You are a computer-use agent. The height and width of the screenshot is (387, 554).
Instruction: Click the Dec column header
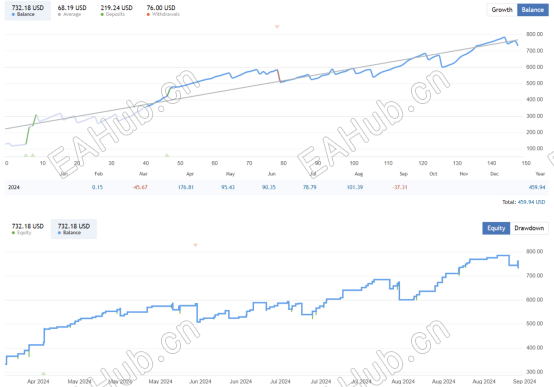[x=494, y=174]
